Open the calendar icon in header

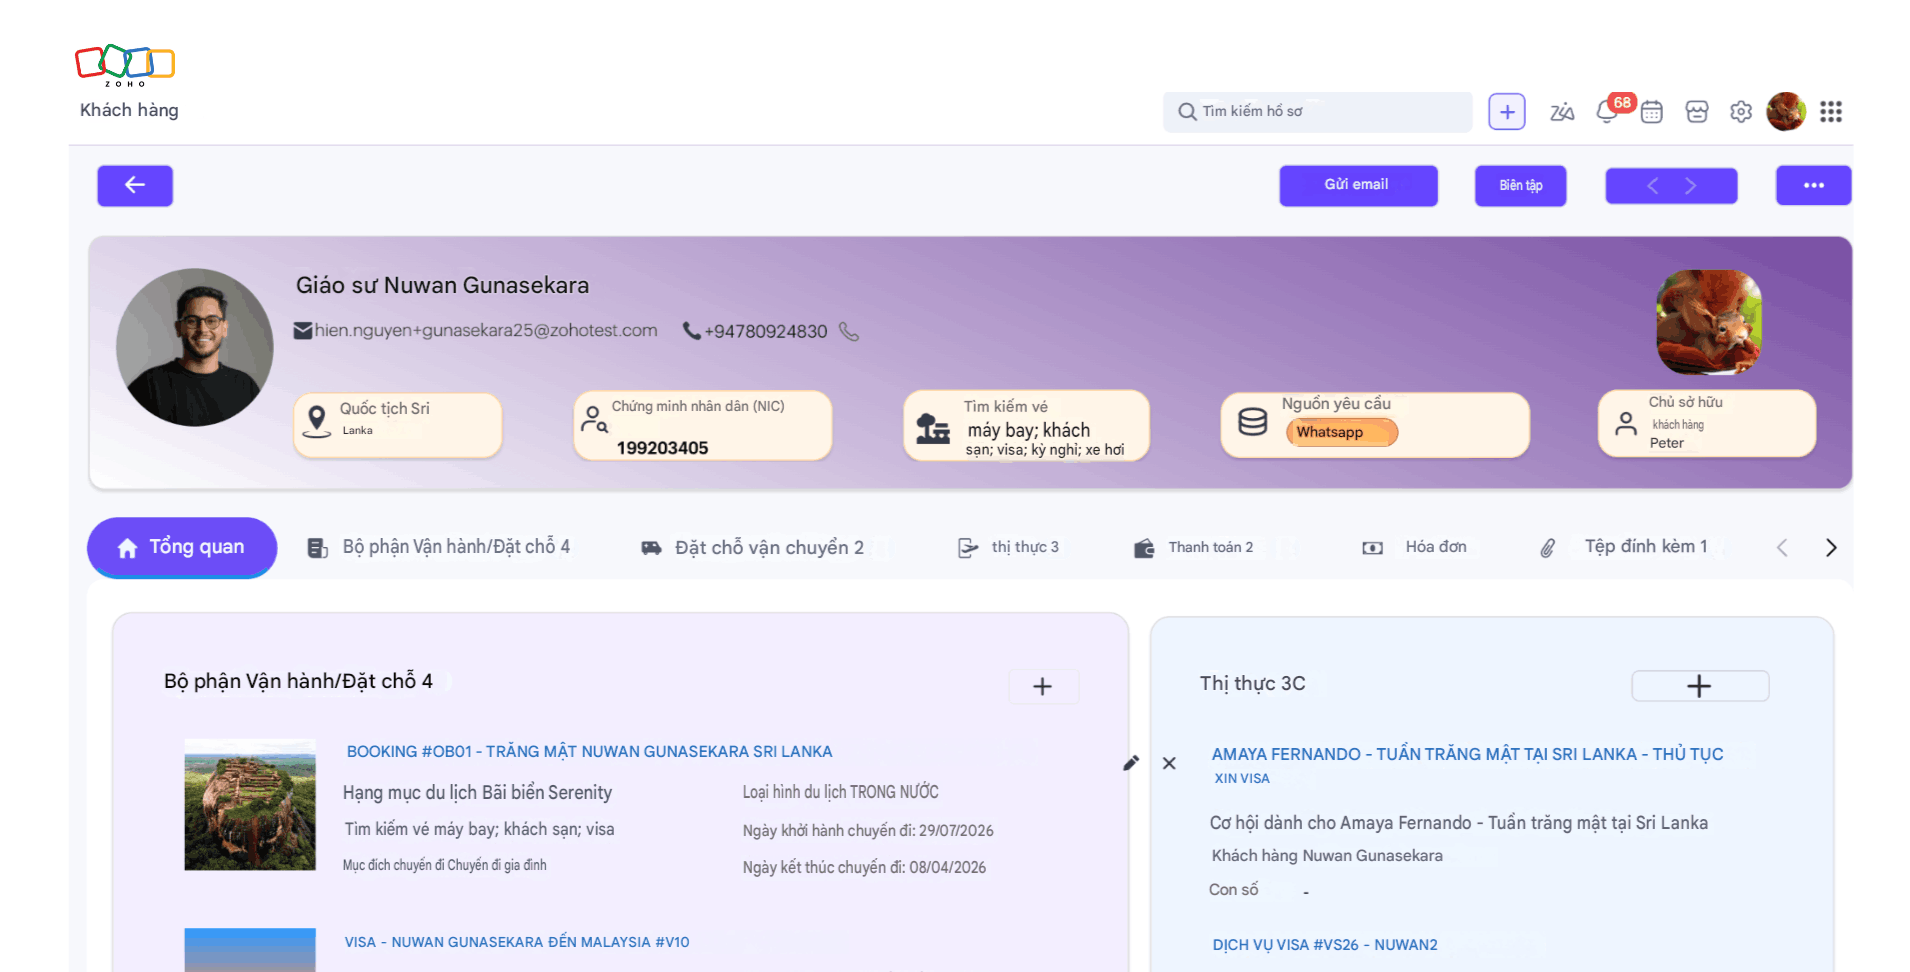(x=1652, y=112)
